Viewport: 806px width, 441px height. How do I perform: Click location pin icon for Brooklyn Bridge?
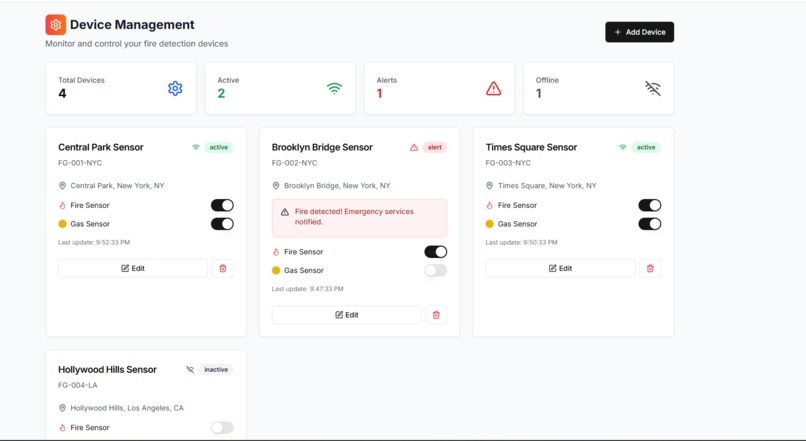(x=276, y=186)
